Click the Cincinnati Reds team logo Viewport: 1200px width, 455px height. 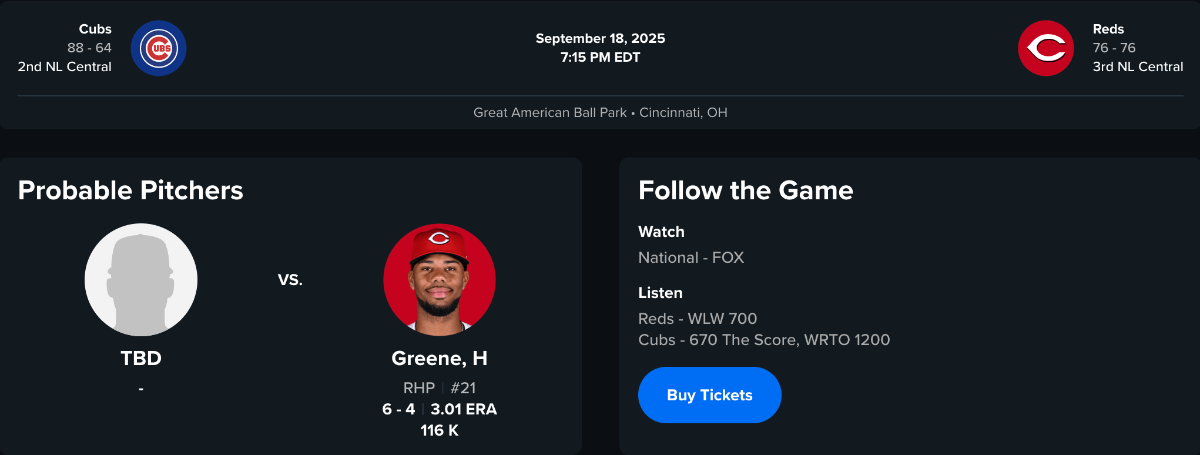(1045, 48)
